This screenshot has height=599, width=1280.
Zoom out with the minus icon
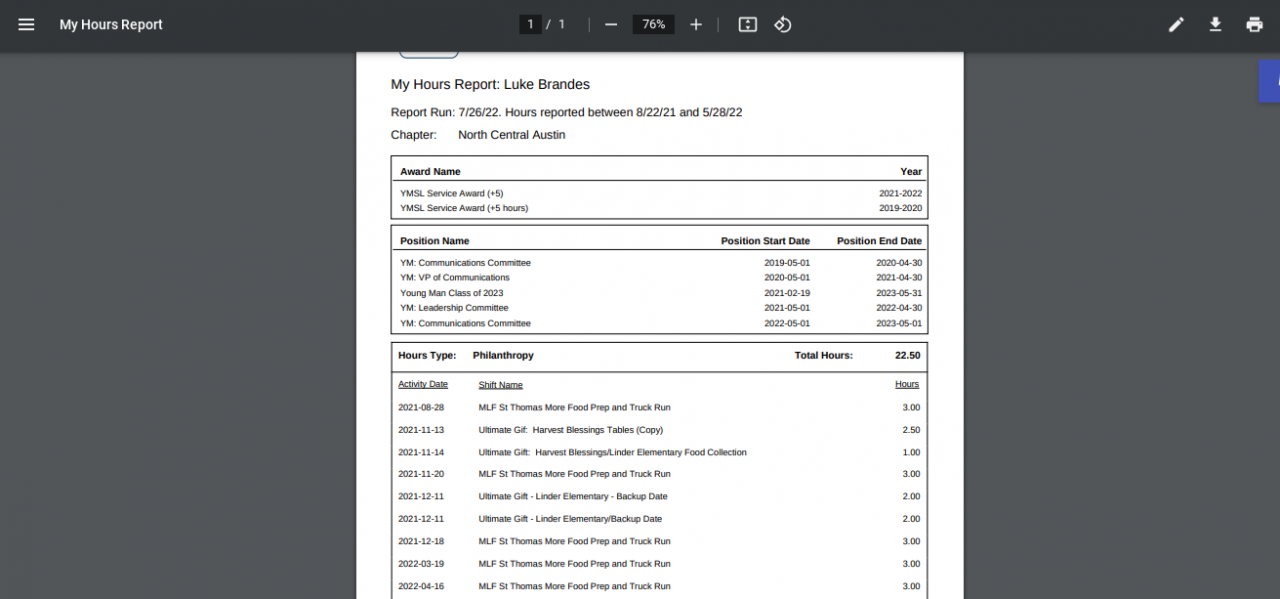coord(611,24)
